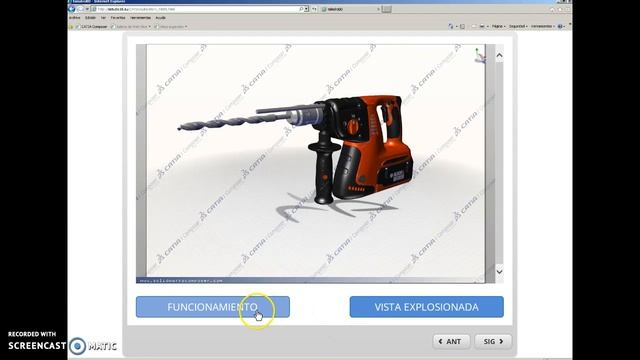Click the scroll down arrow of viewer

[499, 271]
